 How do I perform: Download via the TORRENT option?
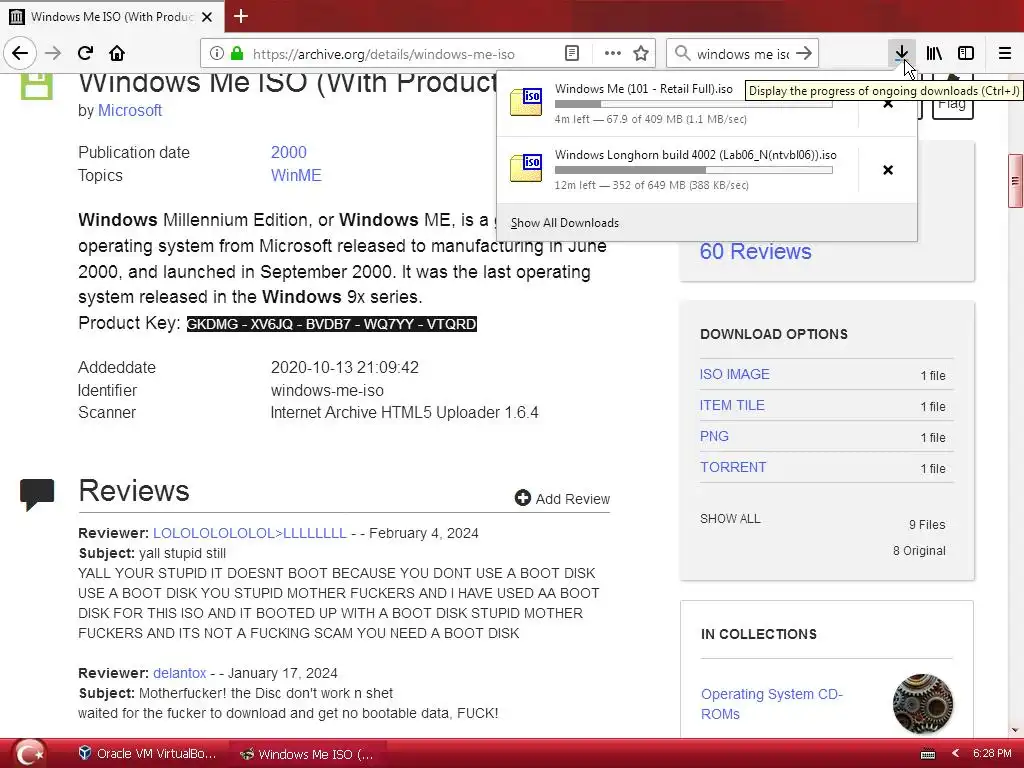(x=733, y=467)
